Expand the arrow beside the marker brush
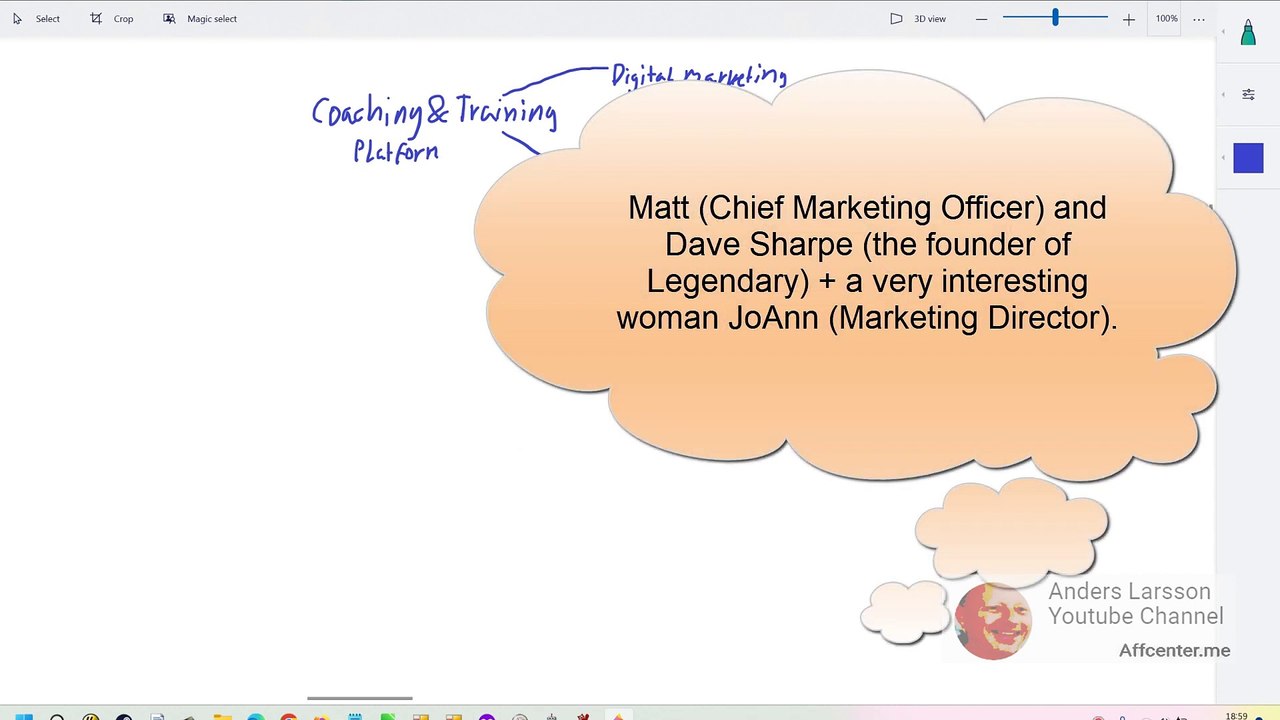 pyautogui.click(x=1224, y=32)
